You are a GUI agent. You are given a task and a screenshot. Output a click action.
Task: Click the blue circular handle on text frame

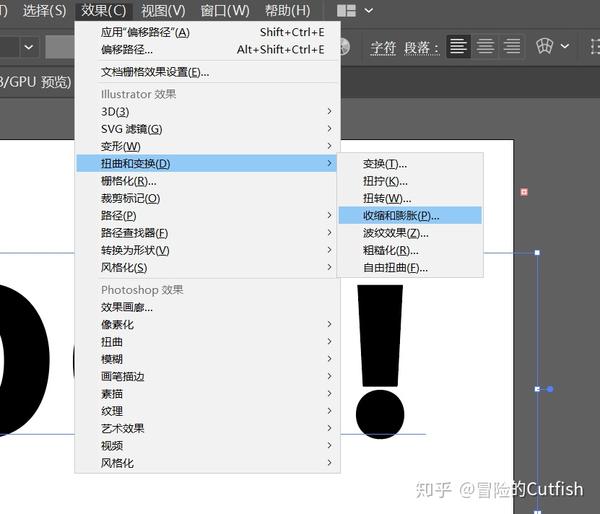click(x=550, y=389)
